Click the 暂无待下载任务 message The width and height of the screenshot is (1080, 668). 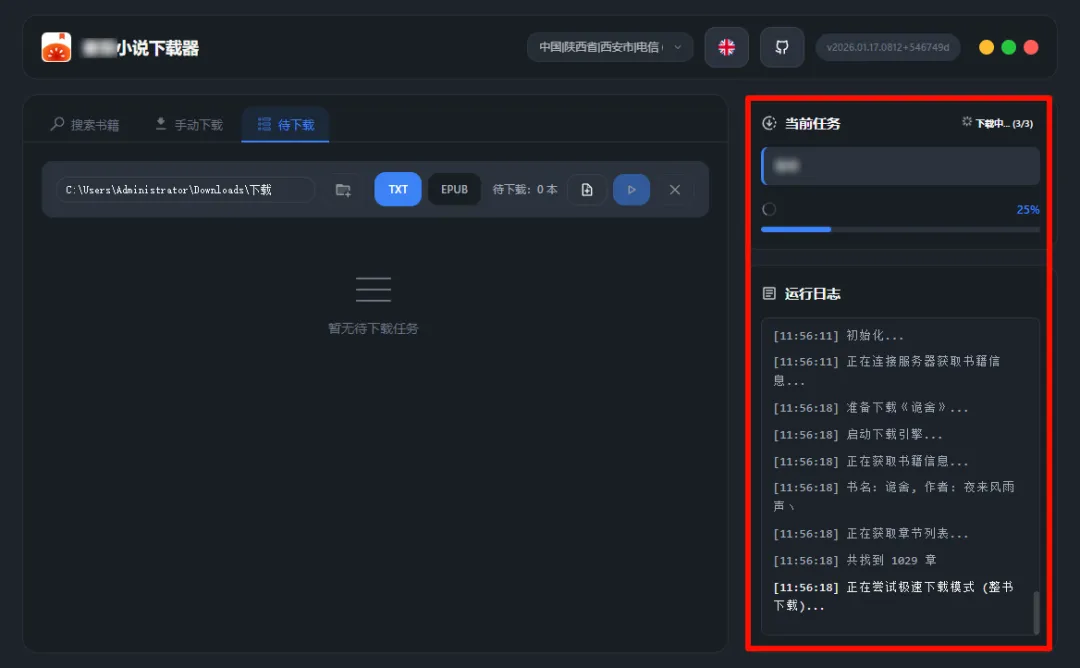pos(373,328)
